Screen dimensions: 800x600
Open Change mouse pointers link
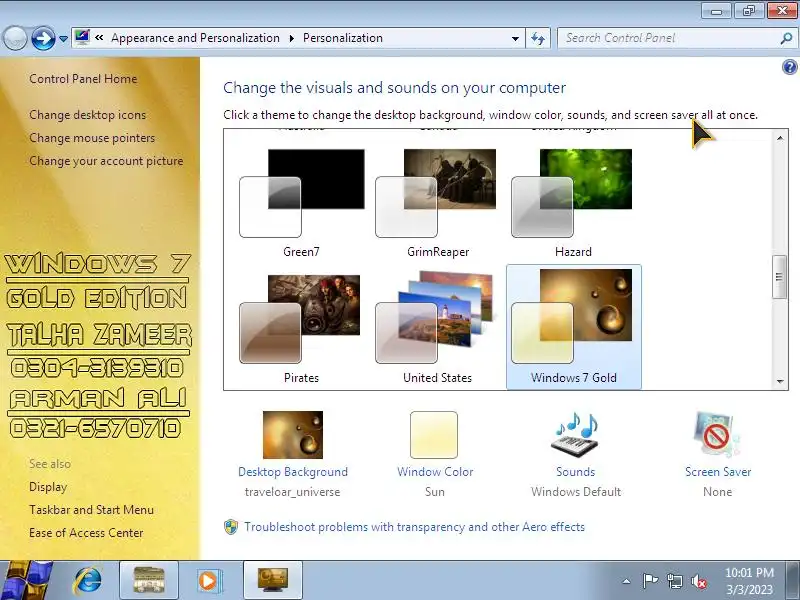coord(92,138)
